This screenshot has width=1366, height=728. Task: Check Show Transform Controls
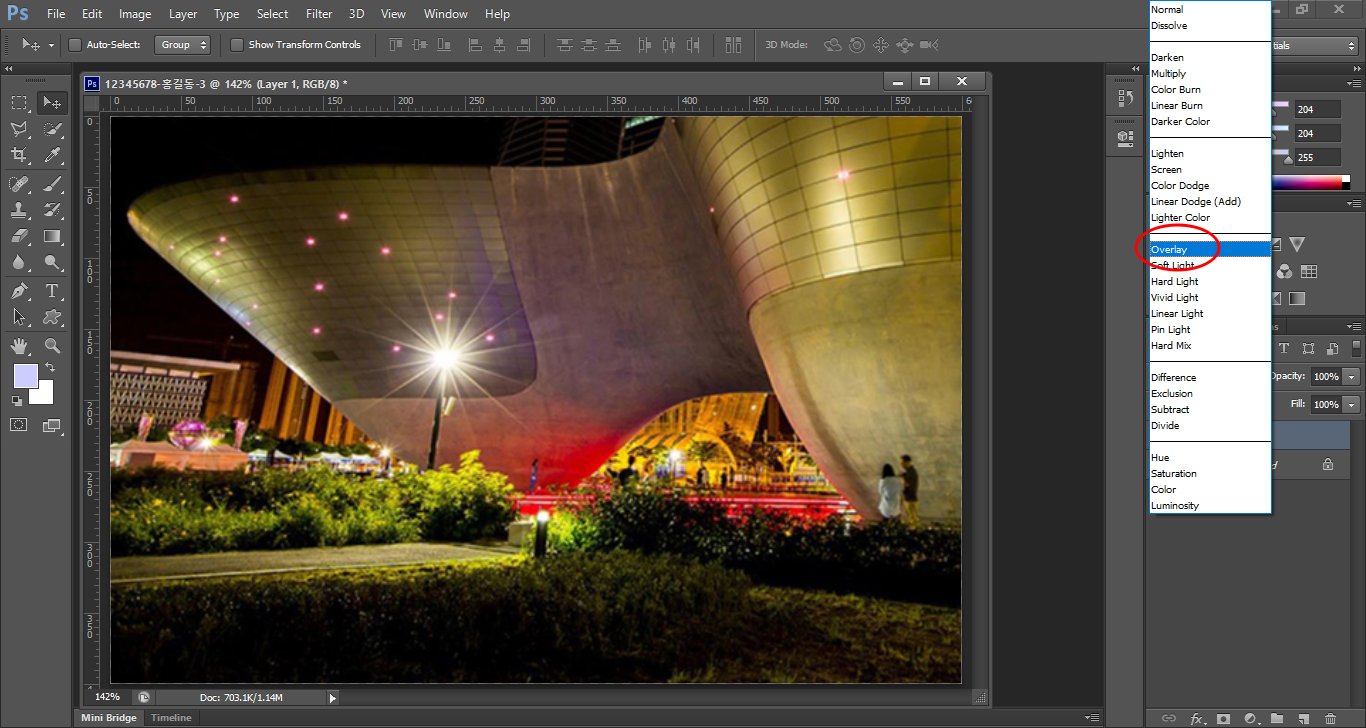click(x=237, y=45)
